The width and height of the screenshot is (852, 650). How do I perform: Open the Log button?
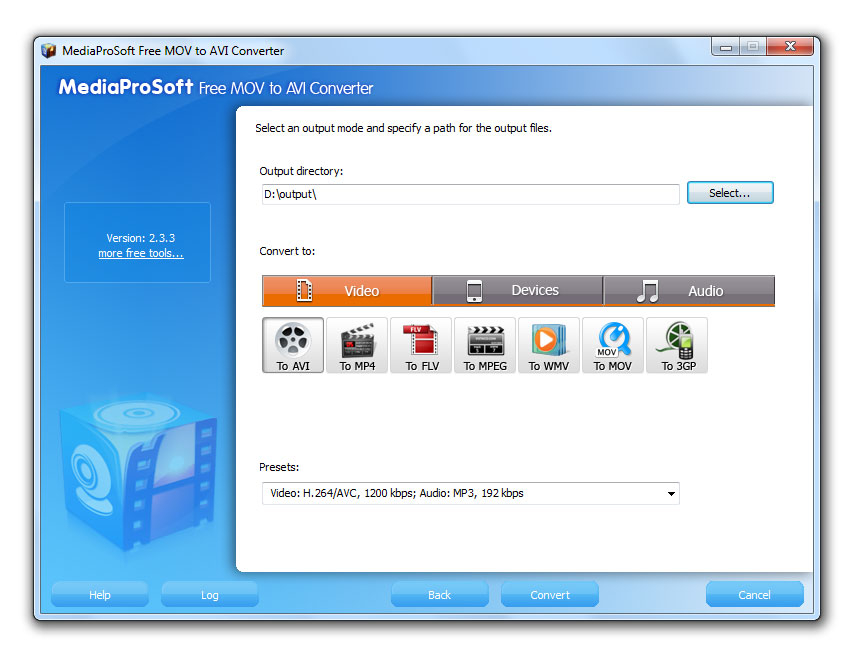pyautogui.click(x=210, y=595)
